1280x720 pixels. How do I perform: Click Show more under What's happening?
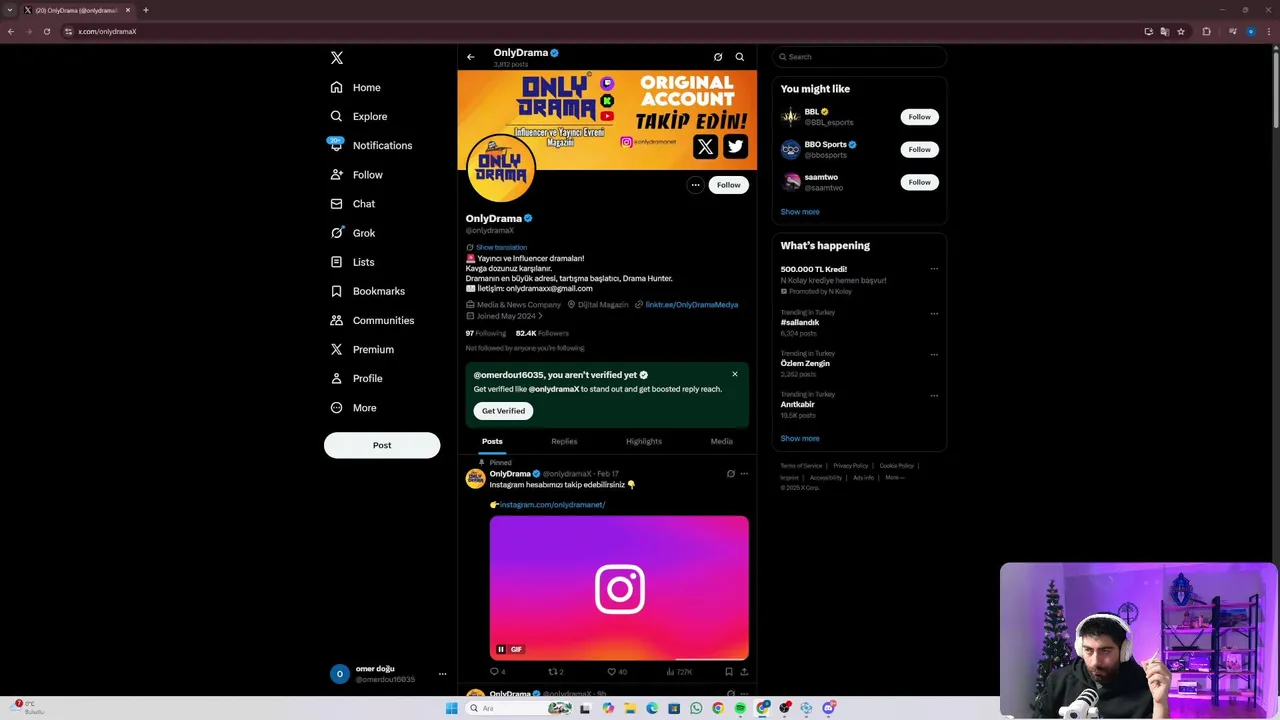(800, 439)
